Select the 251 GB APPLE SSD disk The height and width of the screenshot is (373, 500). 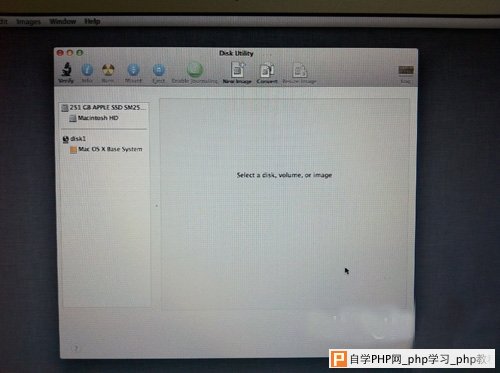104,107
